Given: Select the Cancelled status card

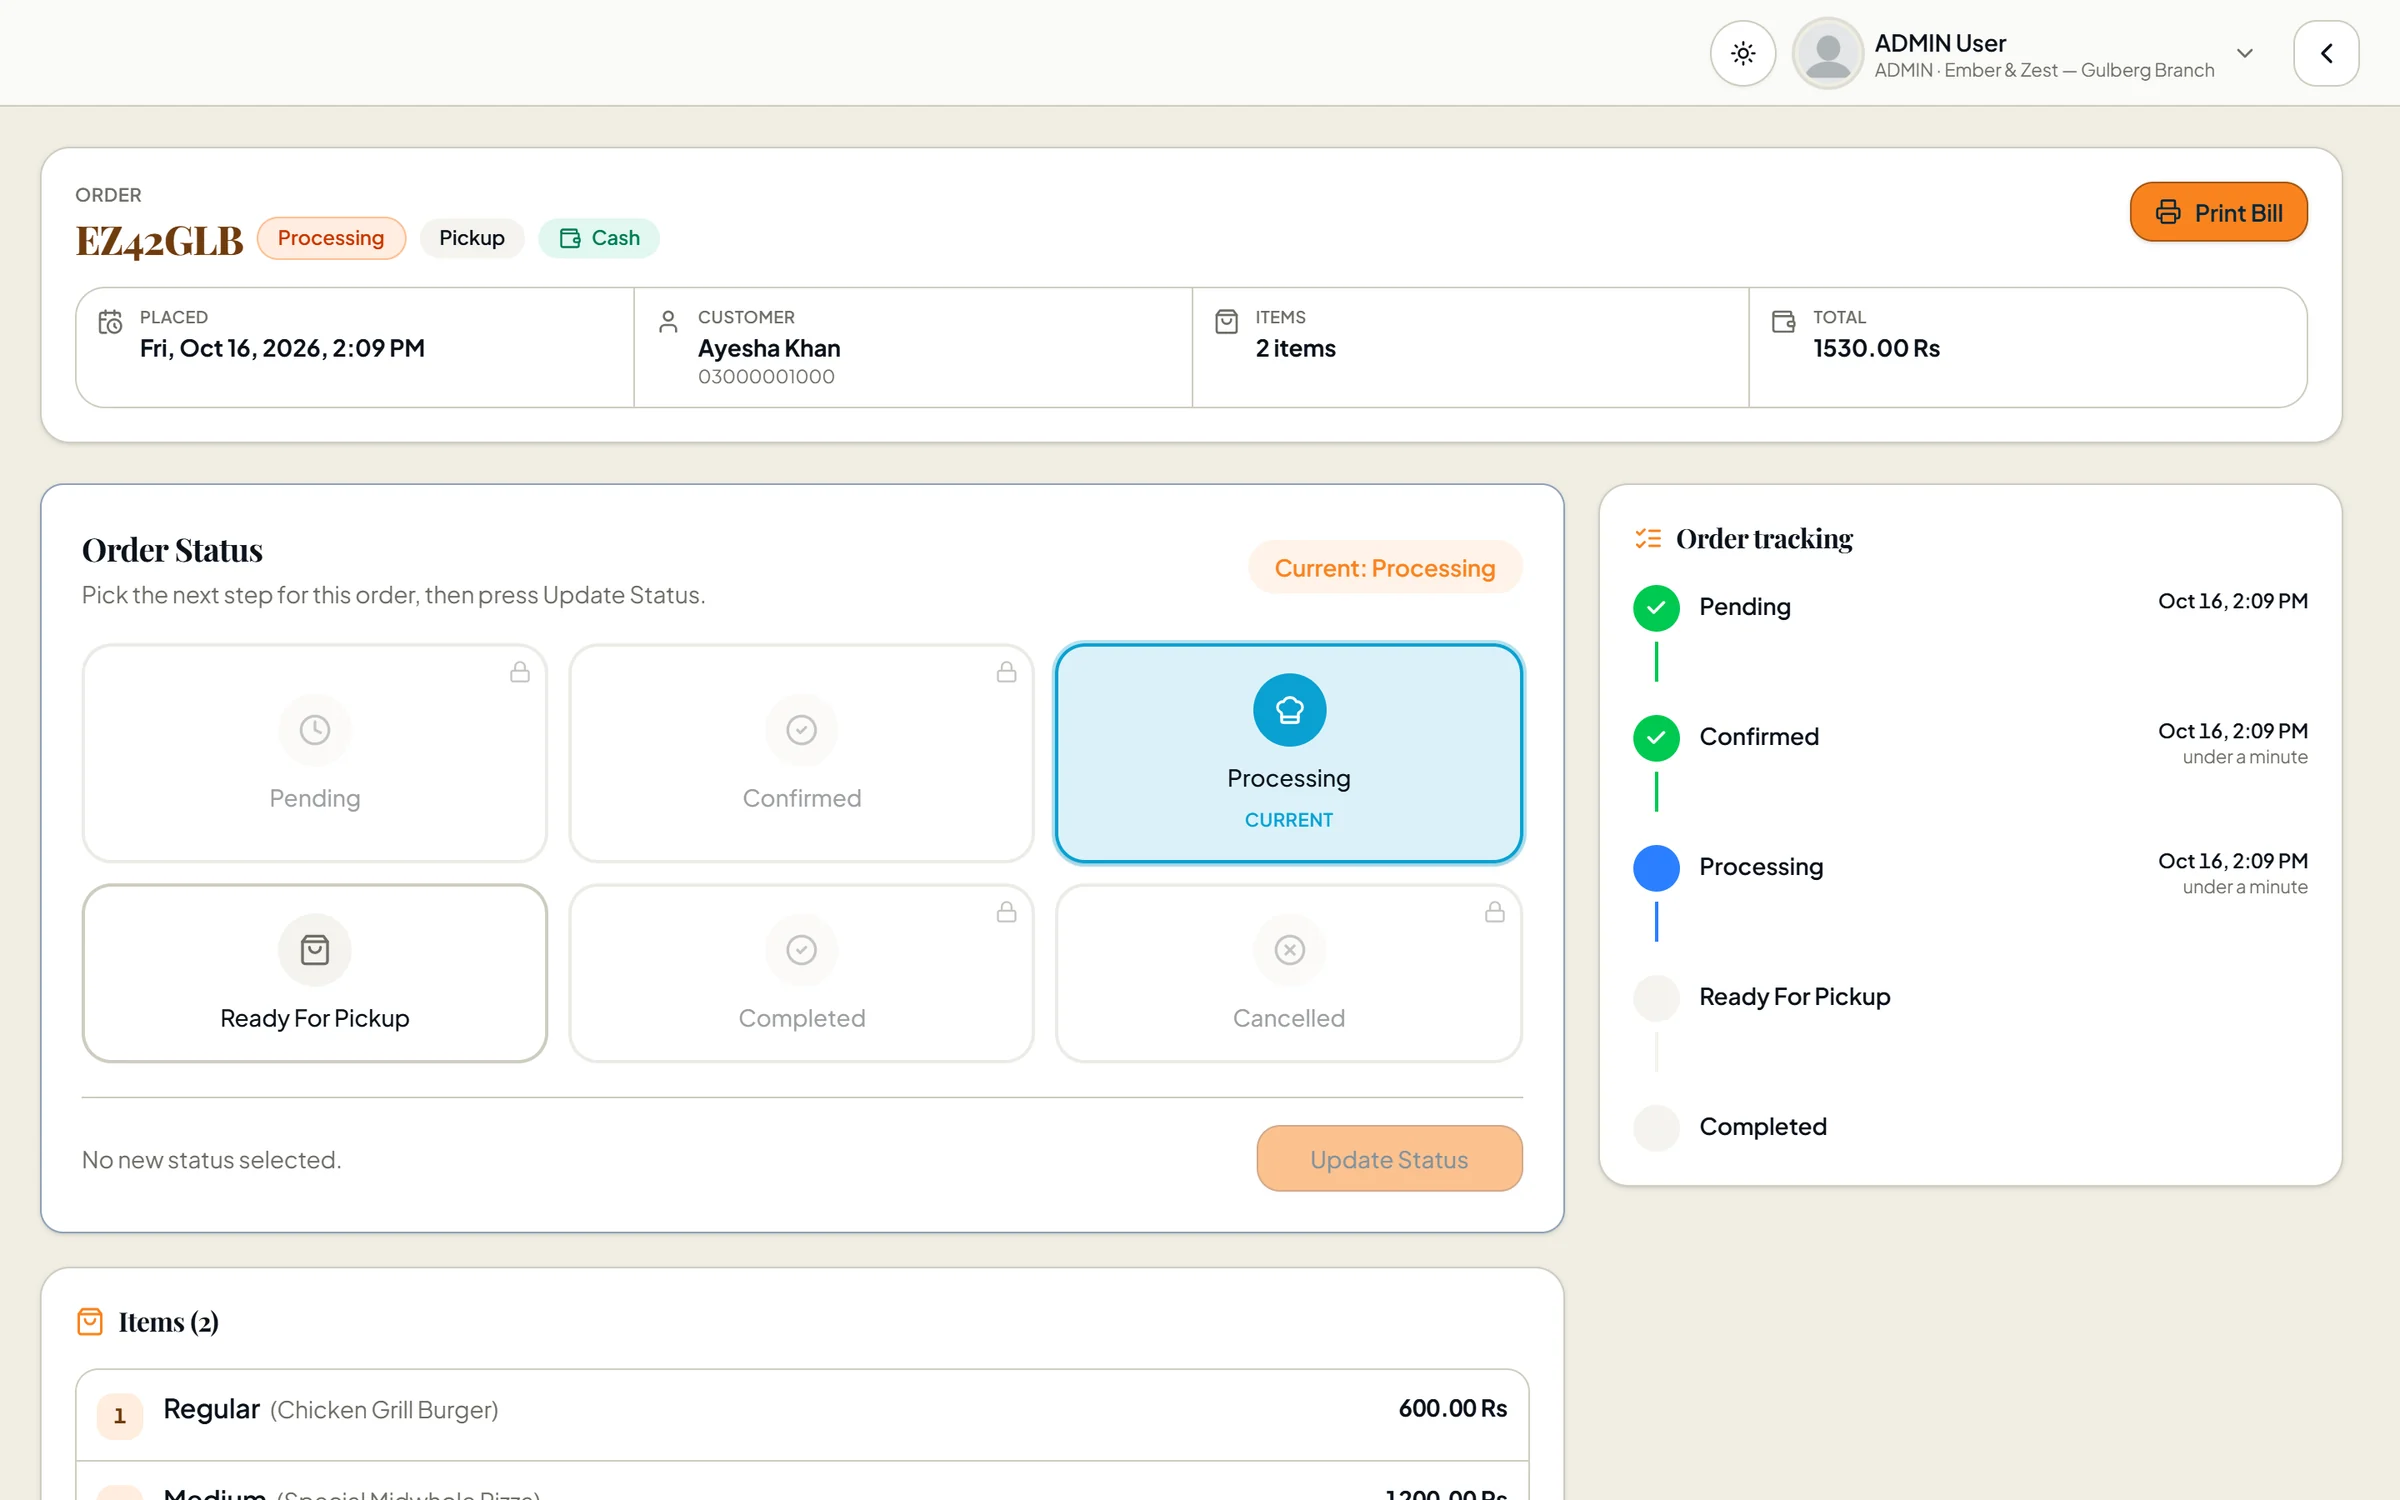Looking at the screenshot, I should tap(1289, 973).
